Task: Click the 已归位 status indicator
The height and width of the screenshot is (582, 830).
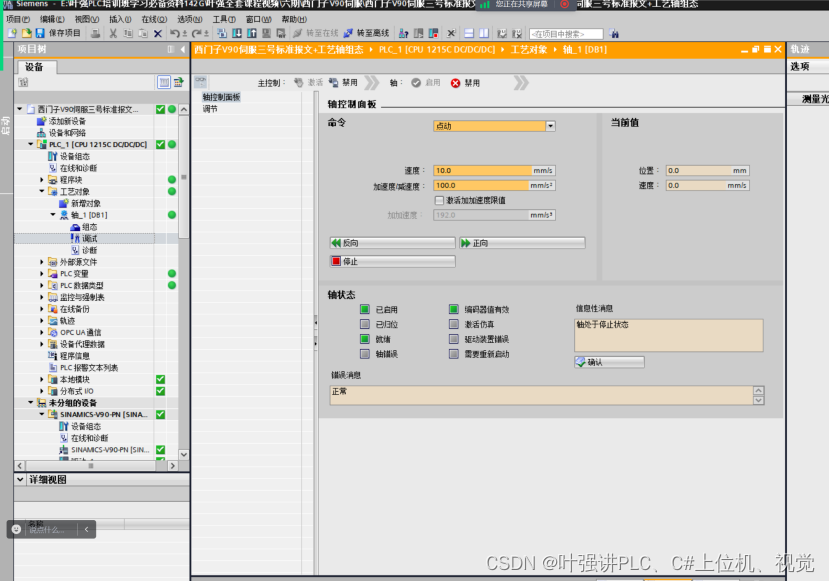Action: coord(365,324)
